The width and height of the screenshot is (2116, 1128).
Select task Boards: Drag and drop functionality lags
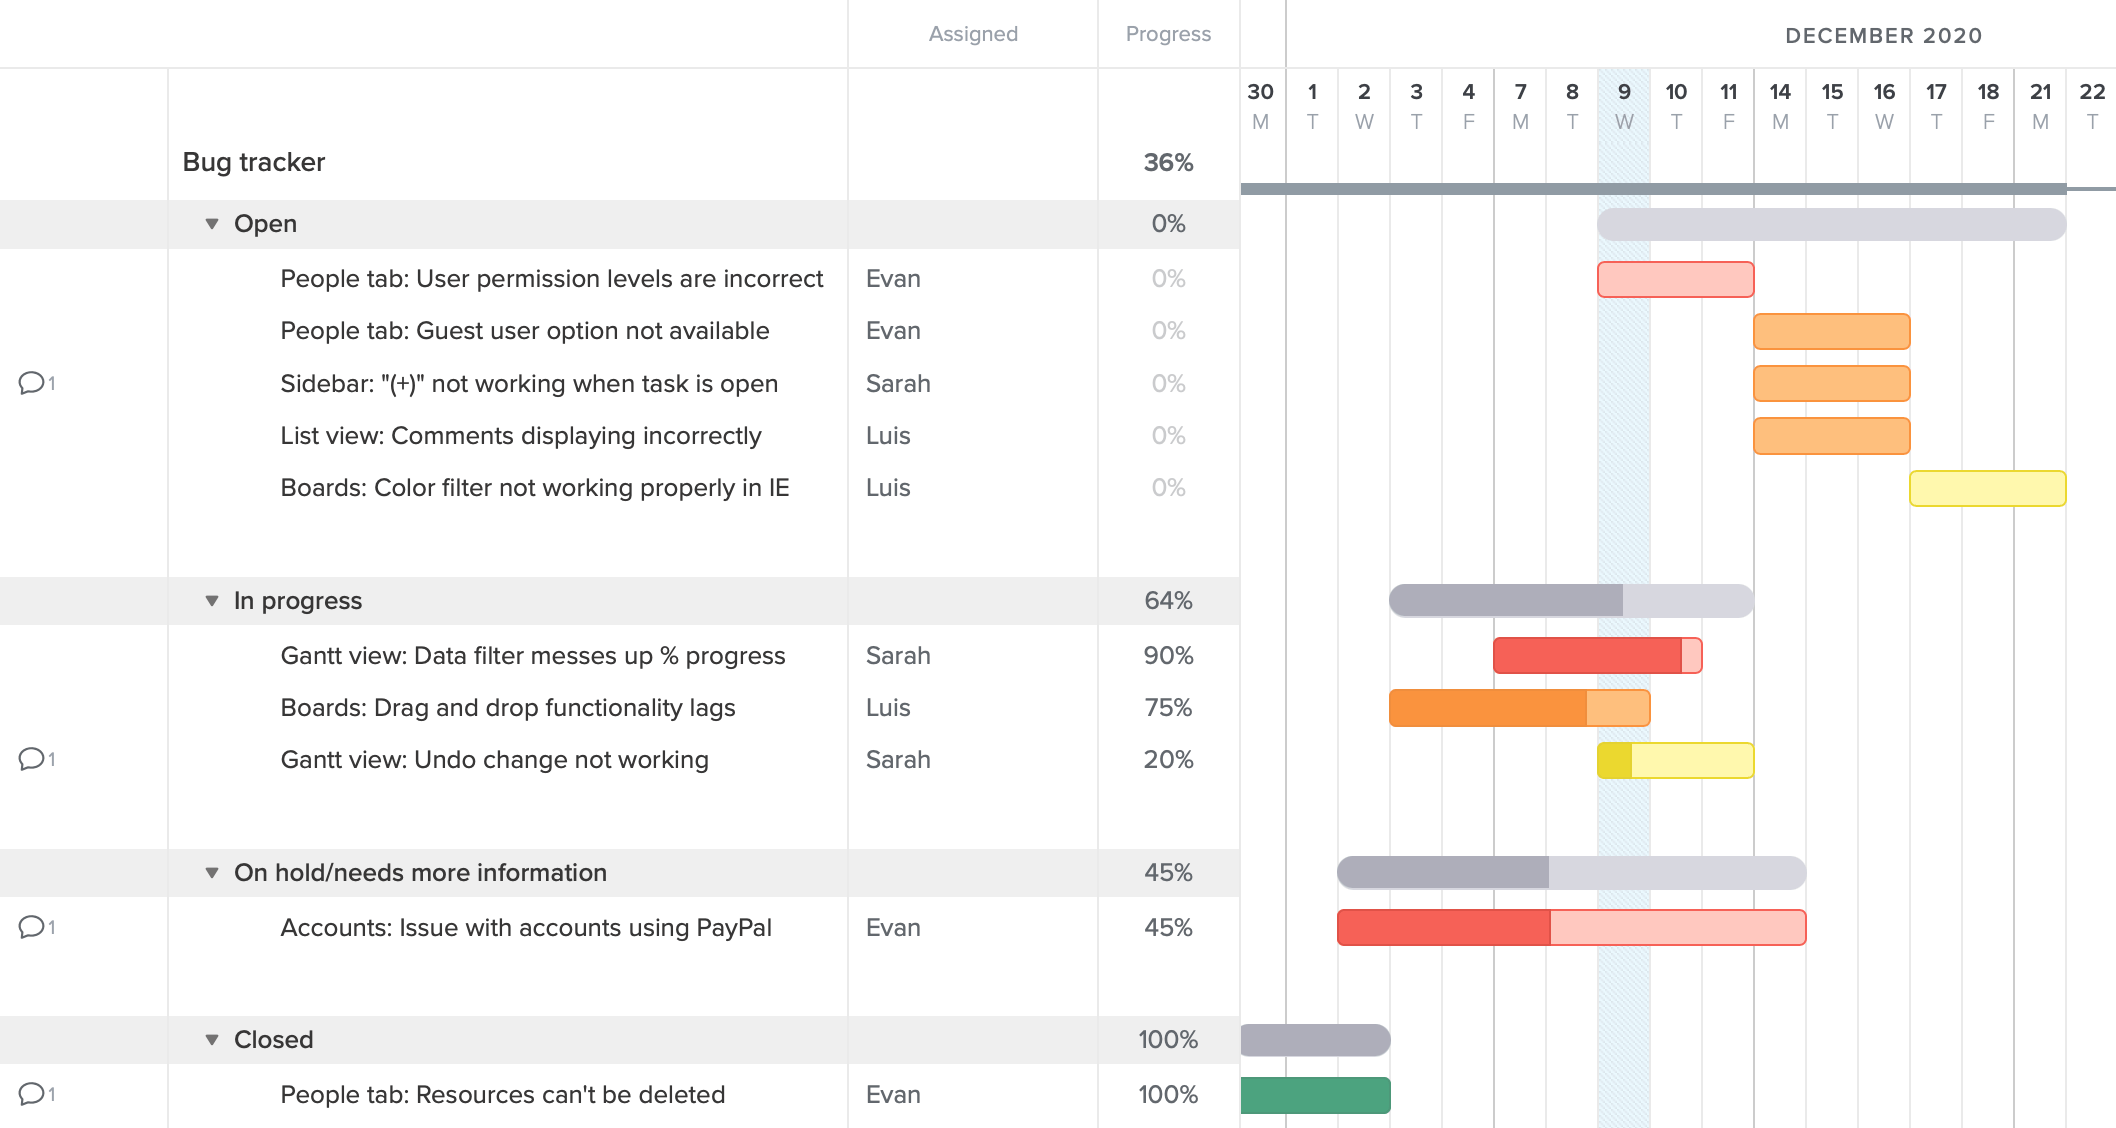pyautogui.click(x=507, y=707)
